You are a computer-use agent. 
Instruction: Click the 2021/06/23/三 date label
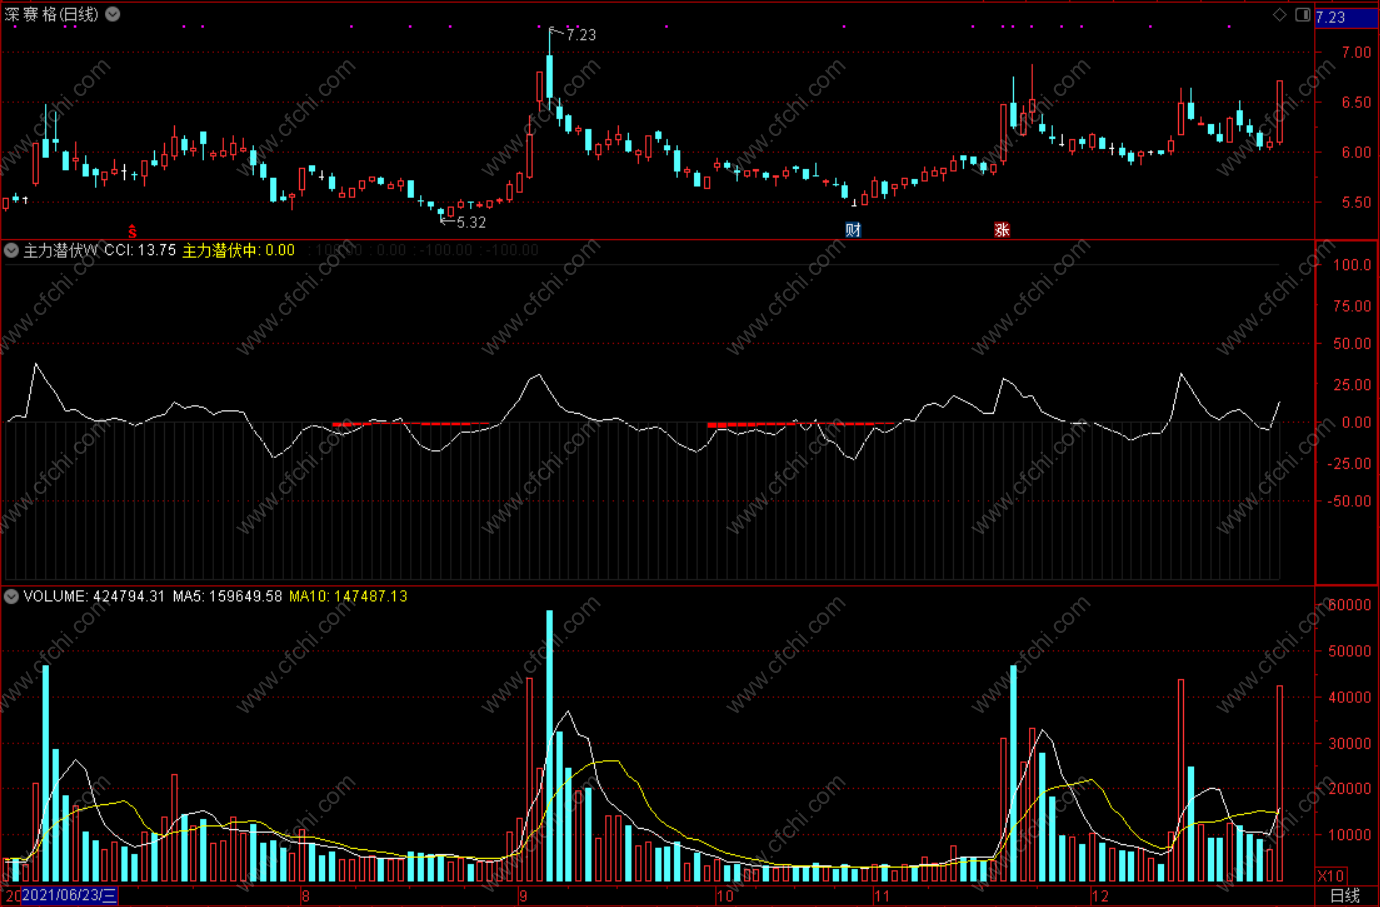(x=69, y=895)
